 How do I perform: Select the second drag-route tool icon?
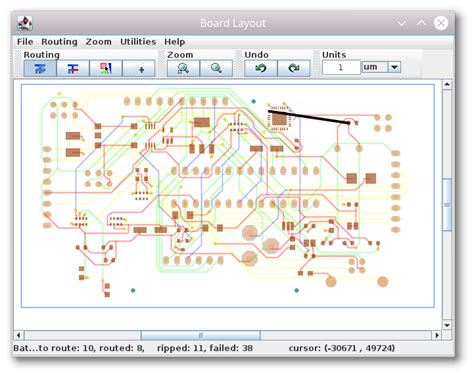coord(73,69)
